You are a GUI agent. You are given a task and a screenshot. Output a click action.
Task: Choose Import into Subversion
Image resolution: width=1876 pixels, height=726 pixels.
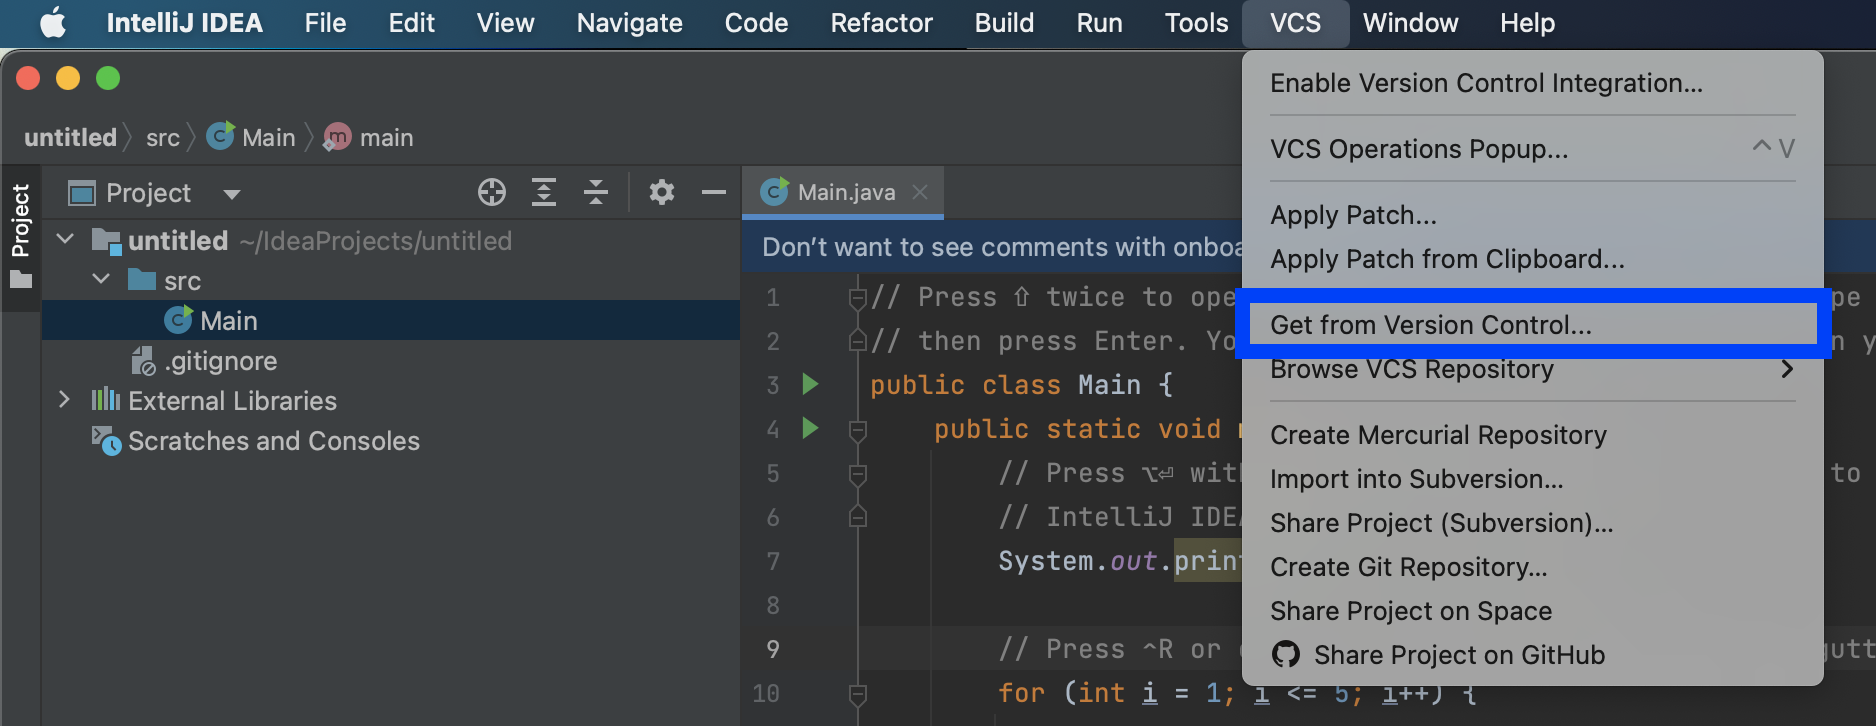click(x=1532, y=479)
